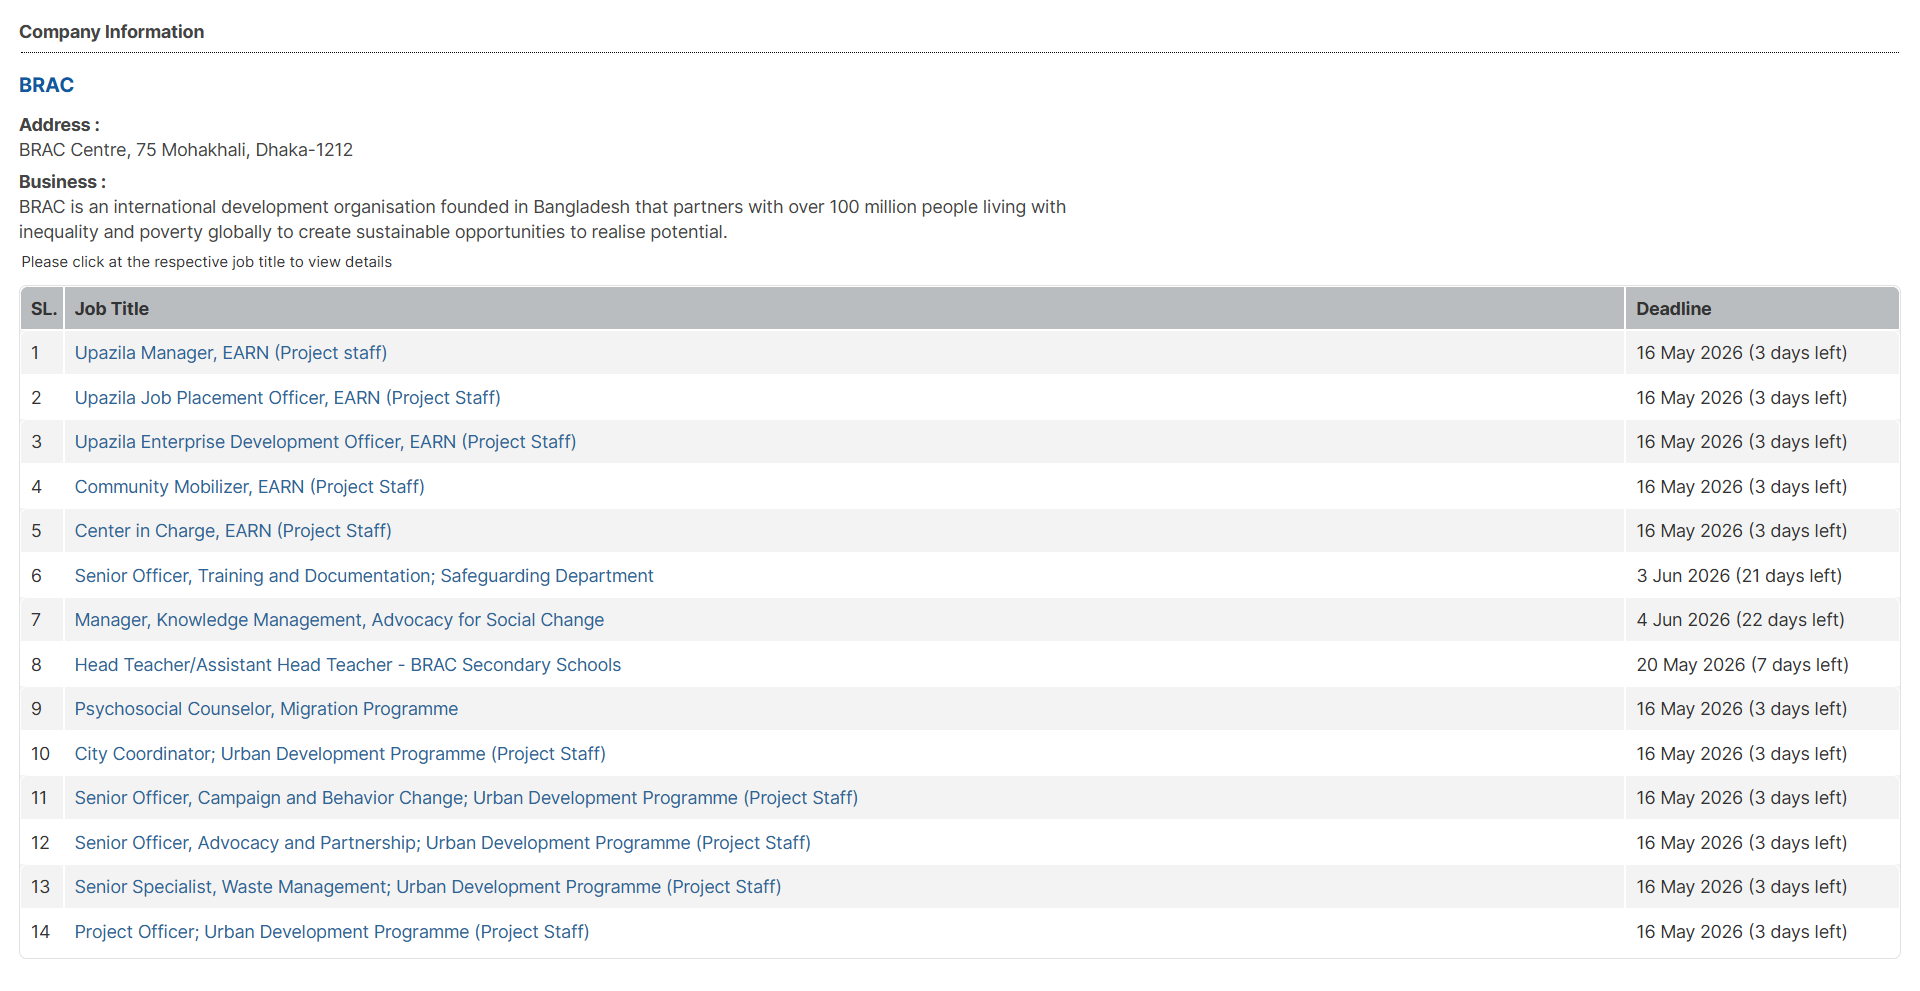The width and height of the screenshot is (1920, 991).
Task: Select the address text BRAC Centre, 75 Mohakhali
Action: (x=186, y=150)
